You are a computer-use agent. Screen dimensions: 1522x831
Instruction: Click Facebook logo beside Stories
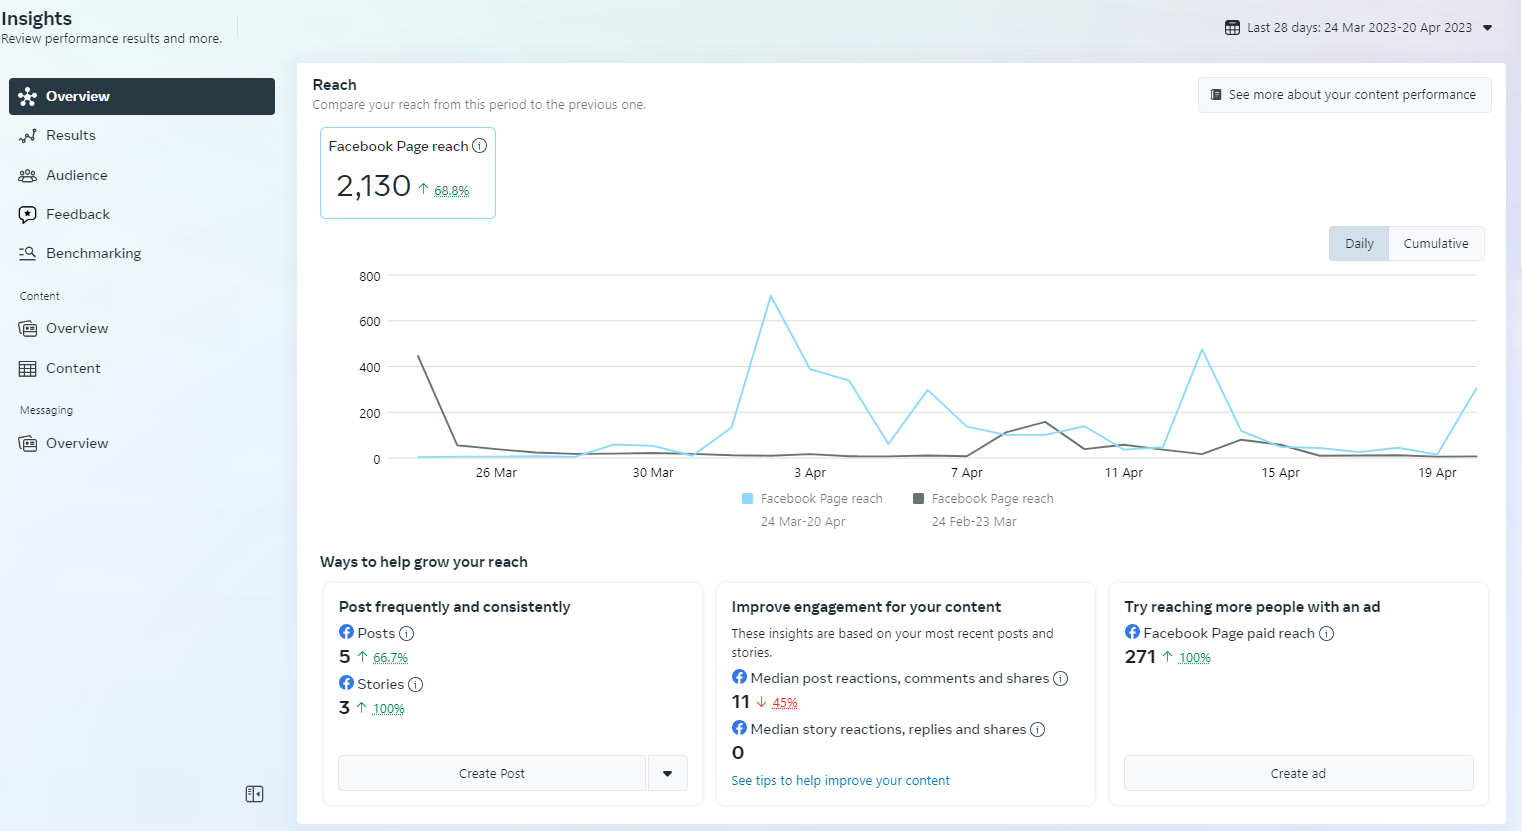coord(346,683)
